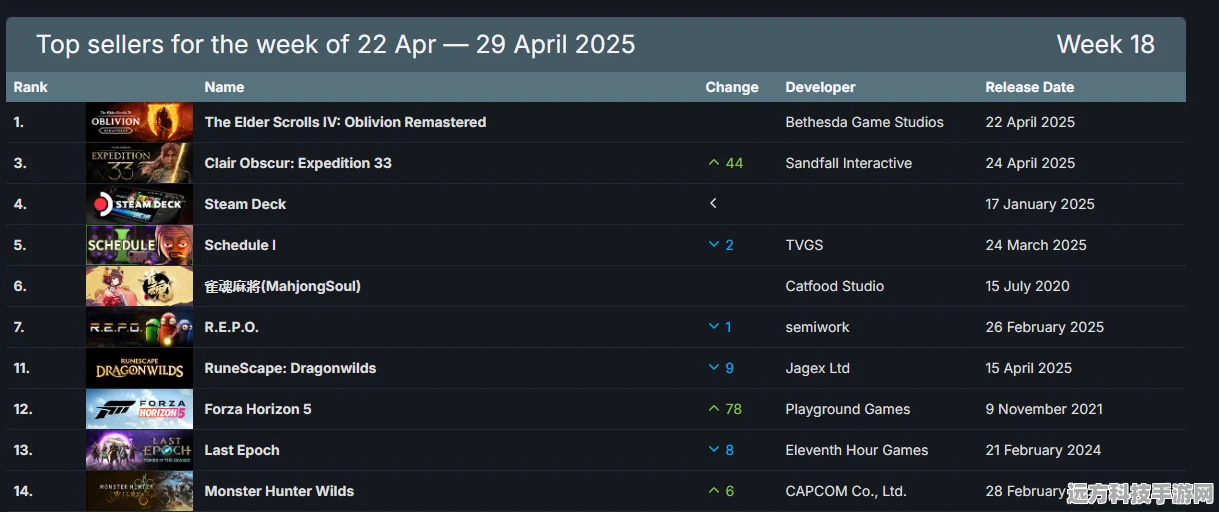The height and width of the screenshot is (512, 1219).
Task: Click the down arrow beside Last Epoch change 8
Action: (x=713, y=450)
